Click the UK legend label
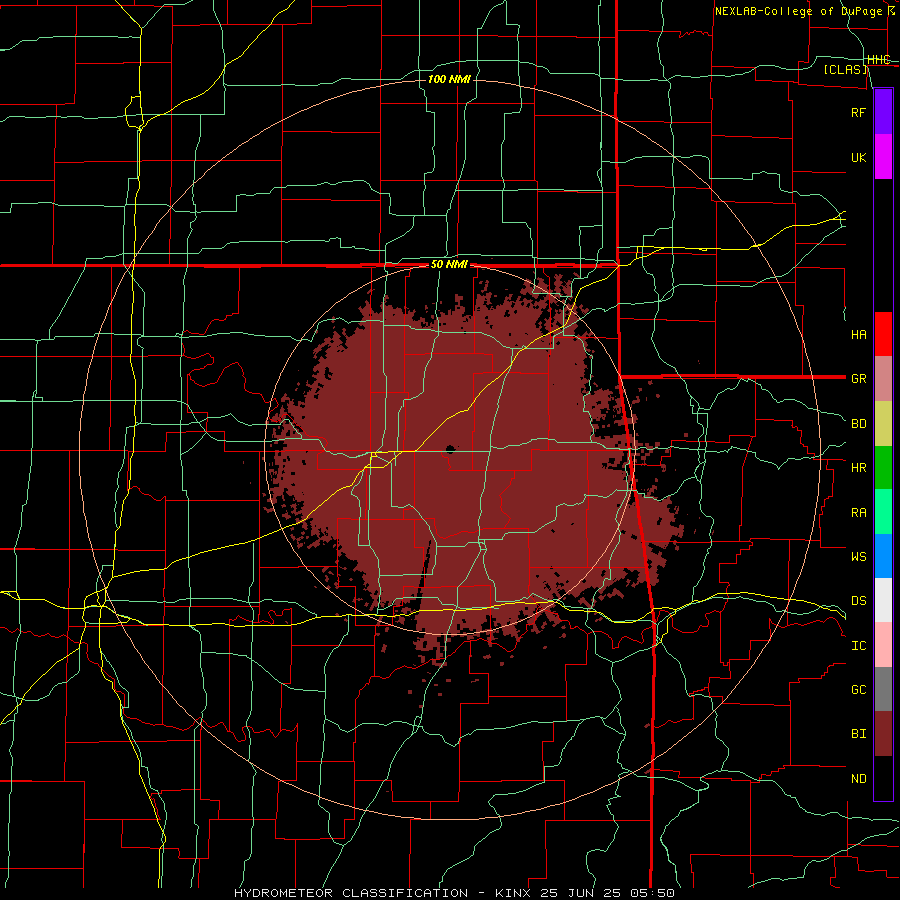 click(858, 157)
